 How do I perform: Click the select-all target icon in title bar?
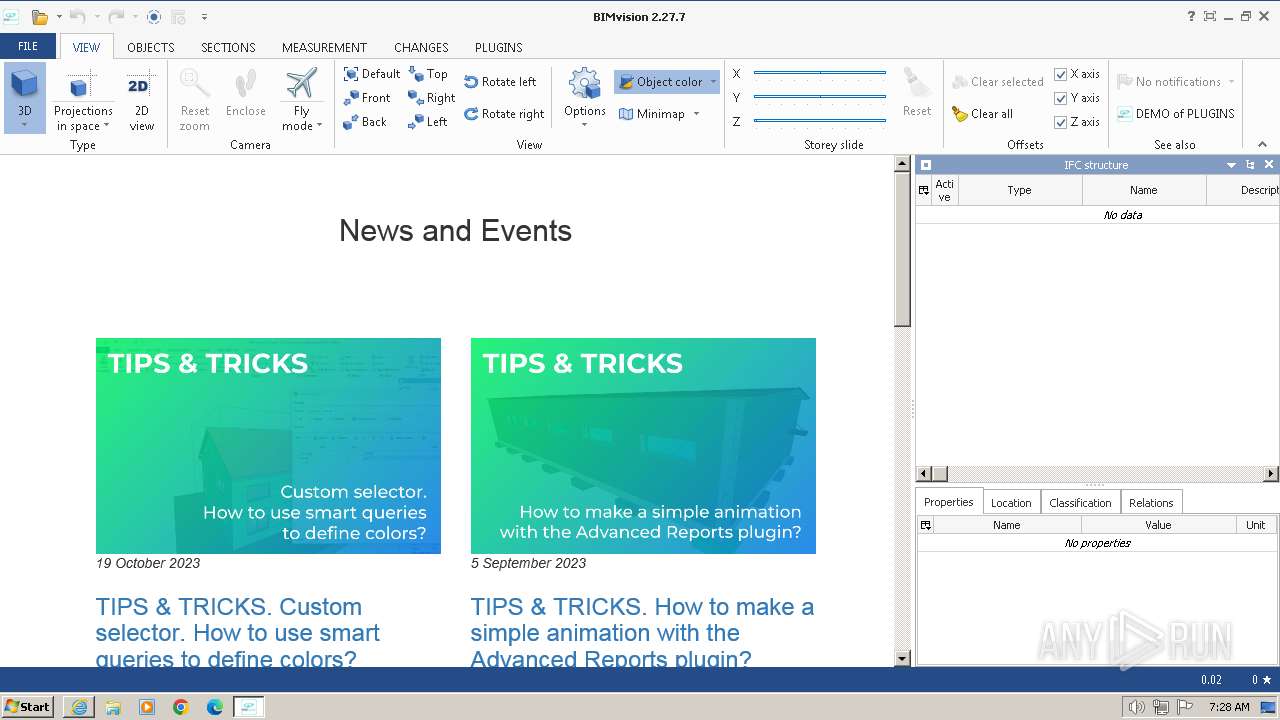(x=153, y=17)
